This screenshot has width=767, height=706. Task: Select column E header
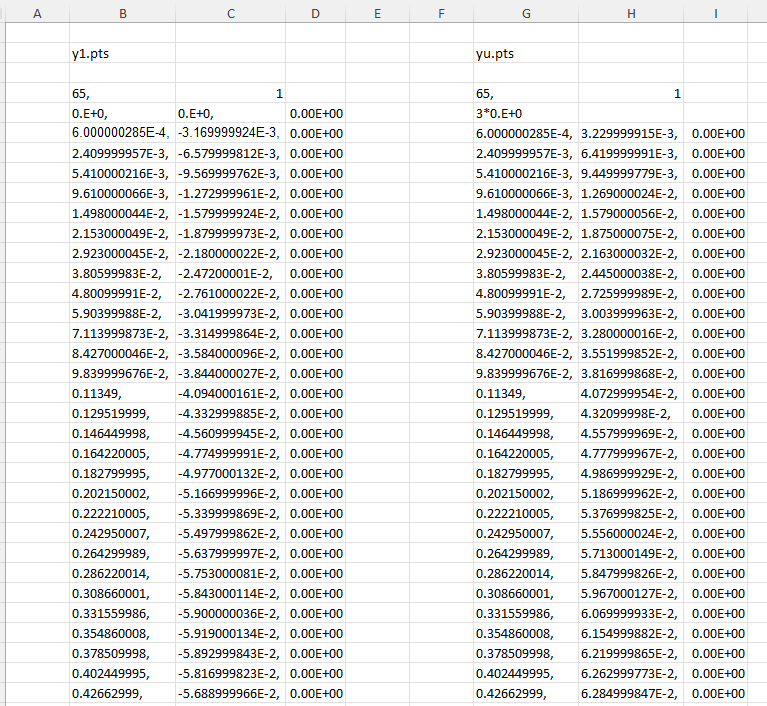point(378,14)
